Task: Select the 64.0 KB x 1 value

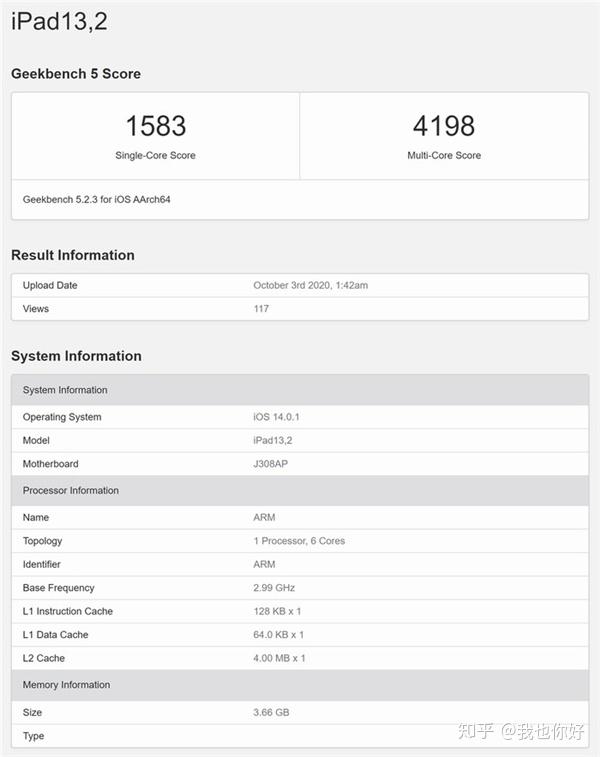Action: click(x=279, y=635)
